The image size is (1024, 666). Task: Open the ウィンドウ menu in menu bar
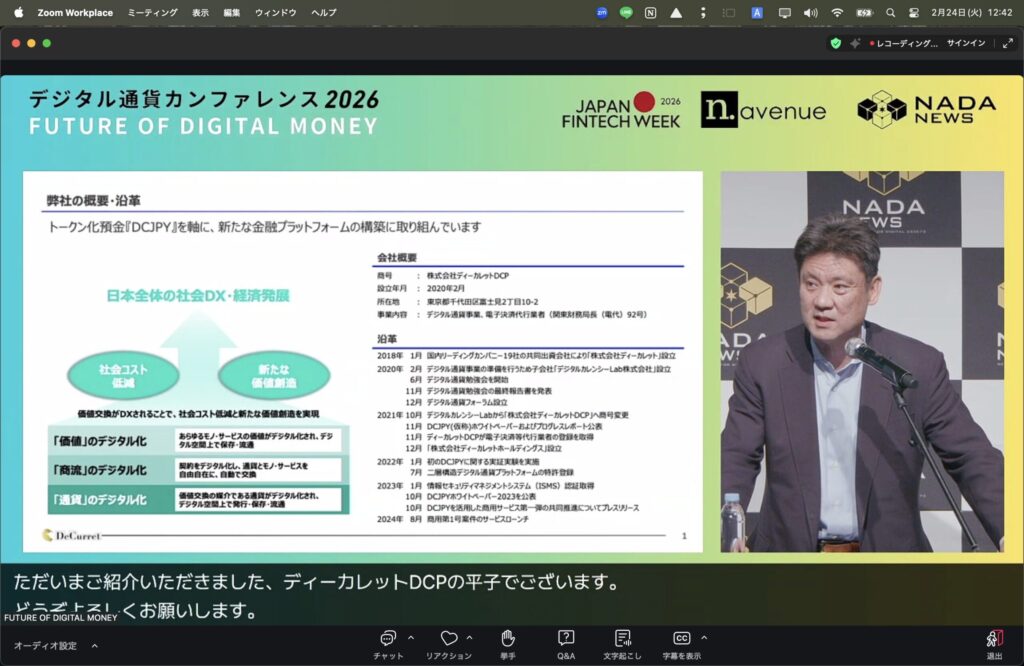[x=275, y=13]
